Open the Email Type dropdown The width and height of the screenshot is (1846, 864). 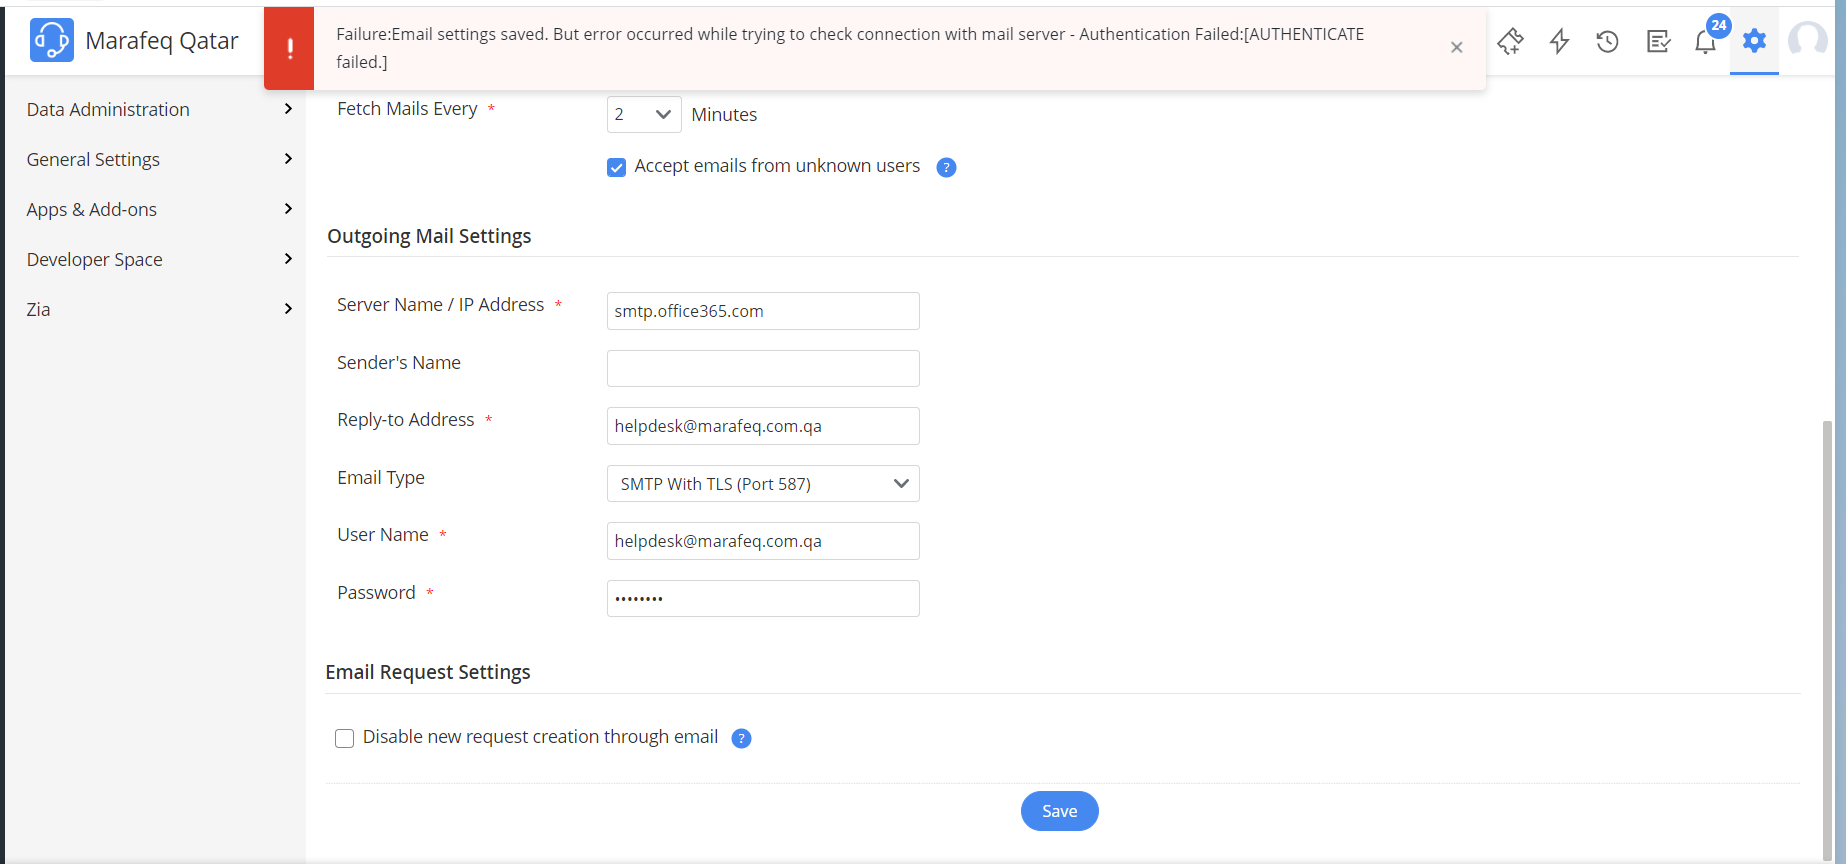coord(763,484)
